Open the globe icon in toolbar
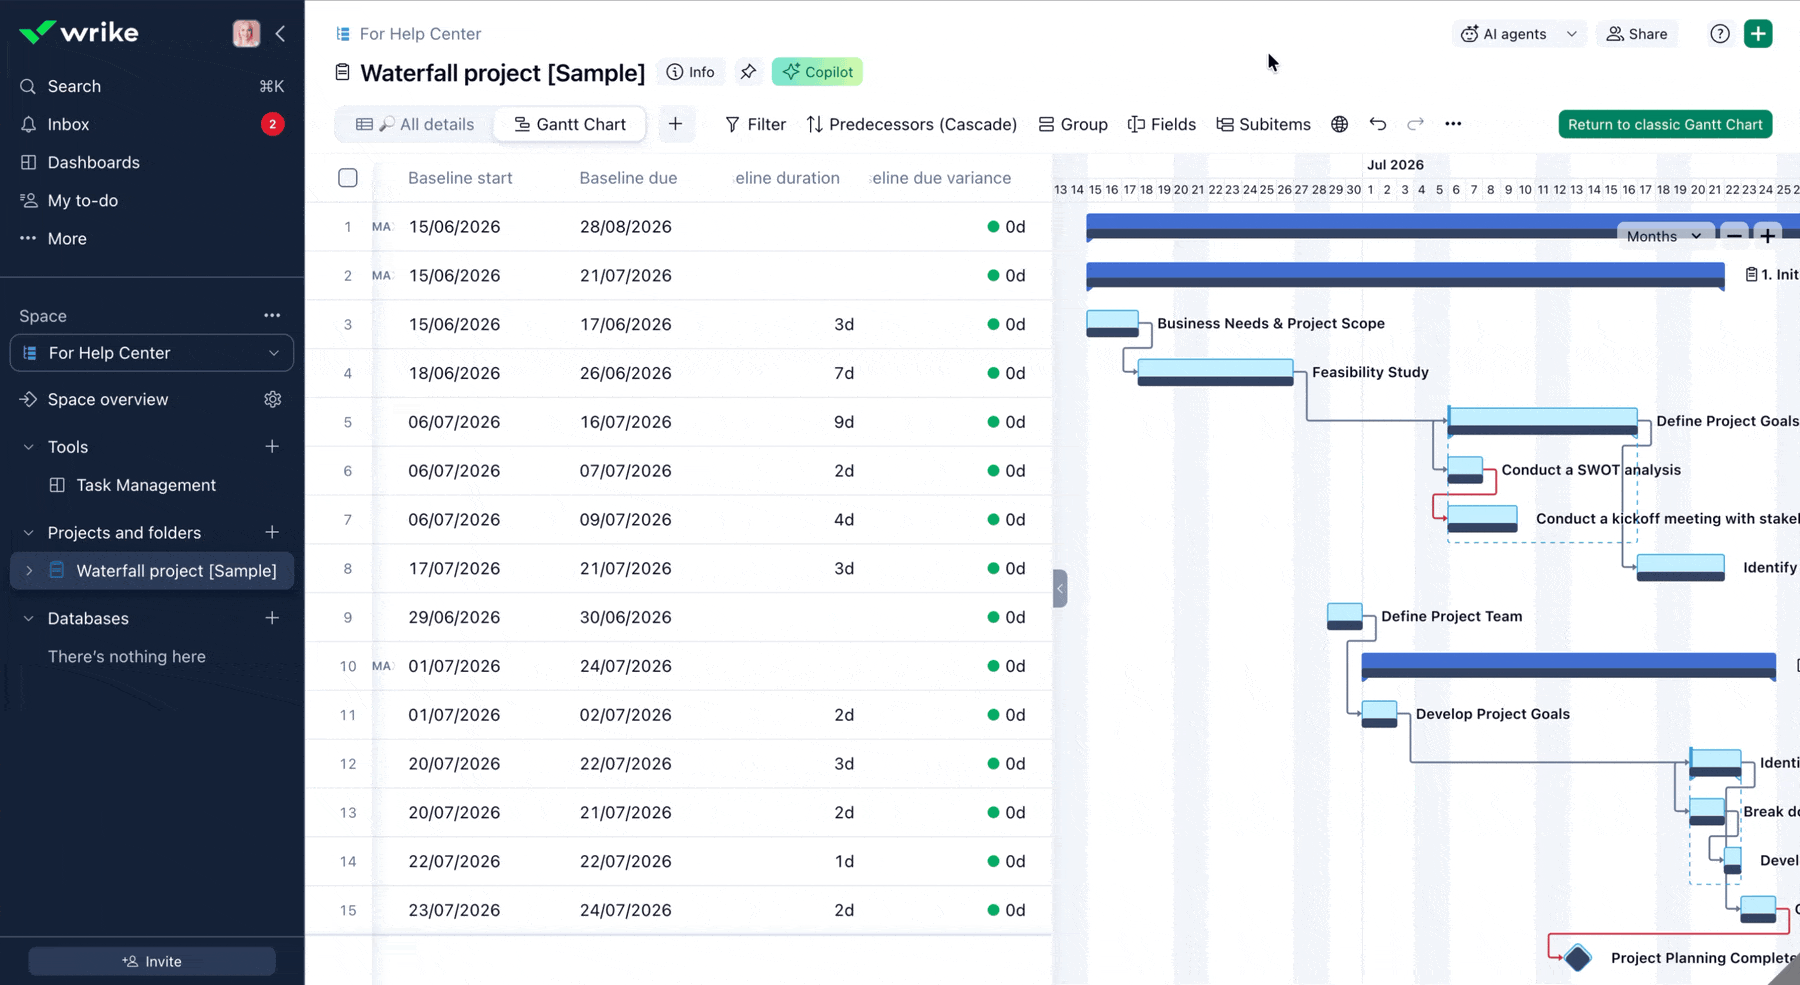Screen dimensions: 1800x985 pos(1339,124)
